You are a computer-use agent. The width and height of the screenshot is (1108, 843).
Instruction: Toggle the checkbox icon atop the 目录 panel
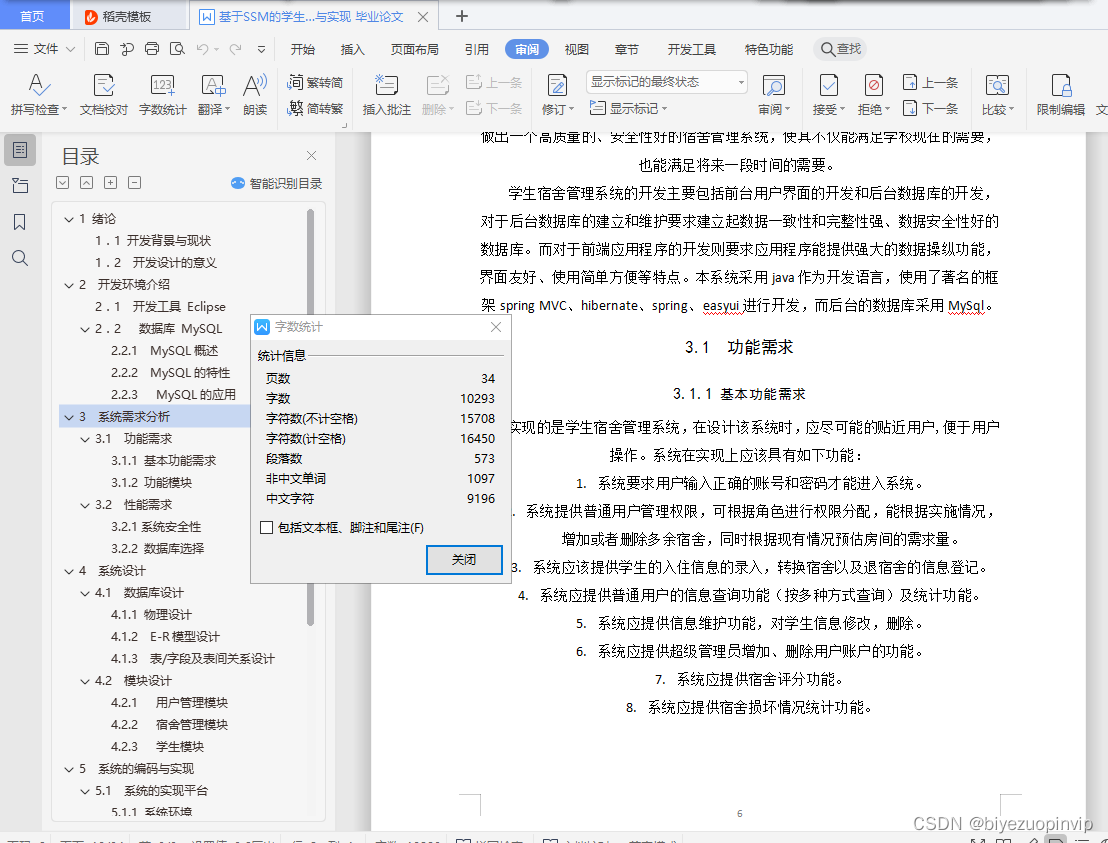pyautogui.click(x=63, y=182)
